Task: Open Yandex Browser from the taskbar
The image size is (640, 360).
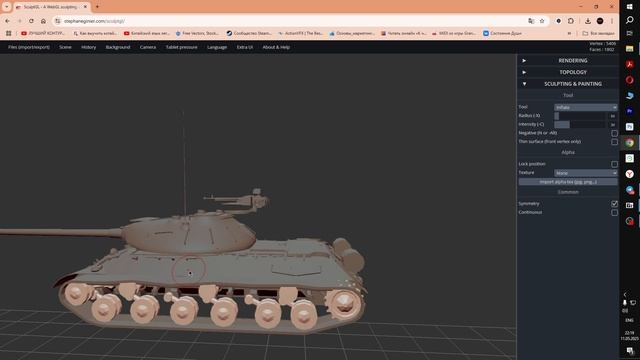Action: [x=629, y=174]
